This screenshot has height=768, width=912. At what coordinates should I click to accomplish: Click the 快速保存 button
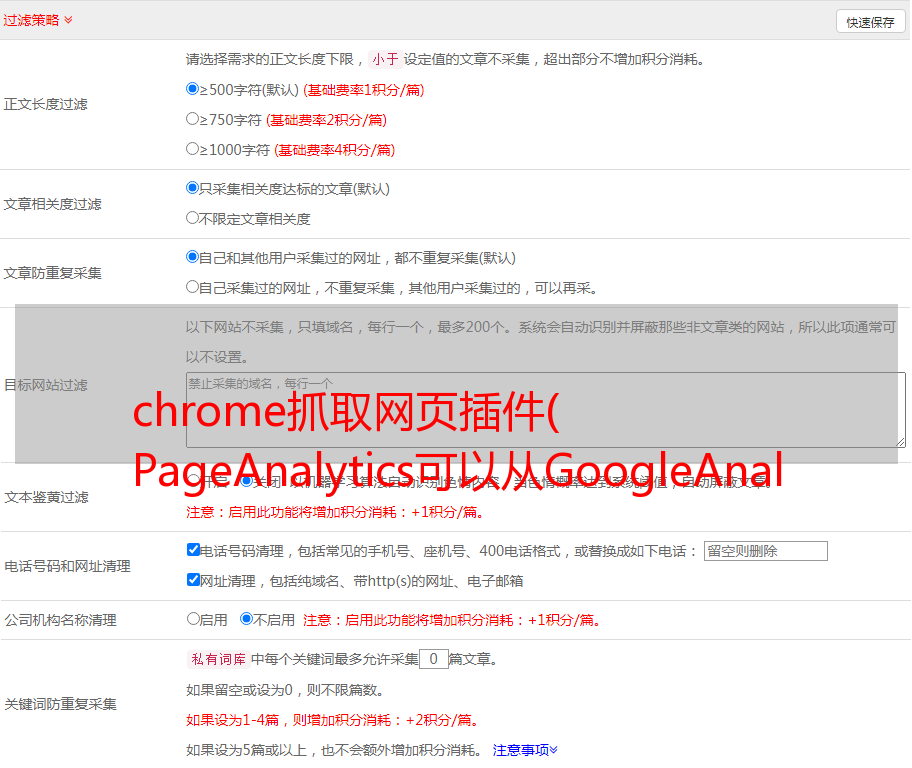(870, 22)
